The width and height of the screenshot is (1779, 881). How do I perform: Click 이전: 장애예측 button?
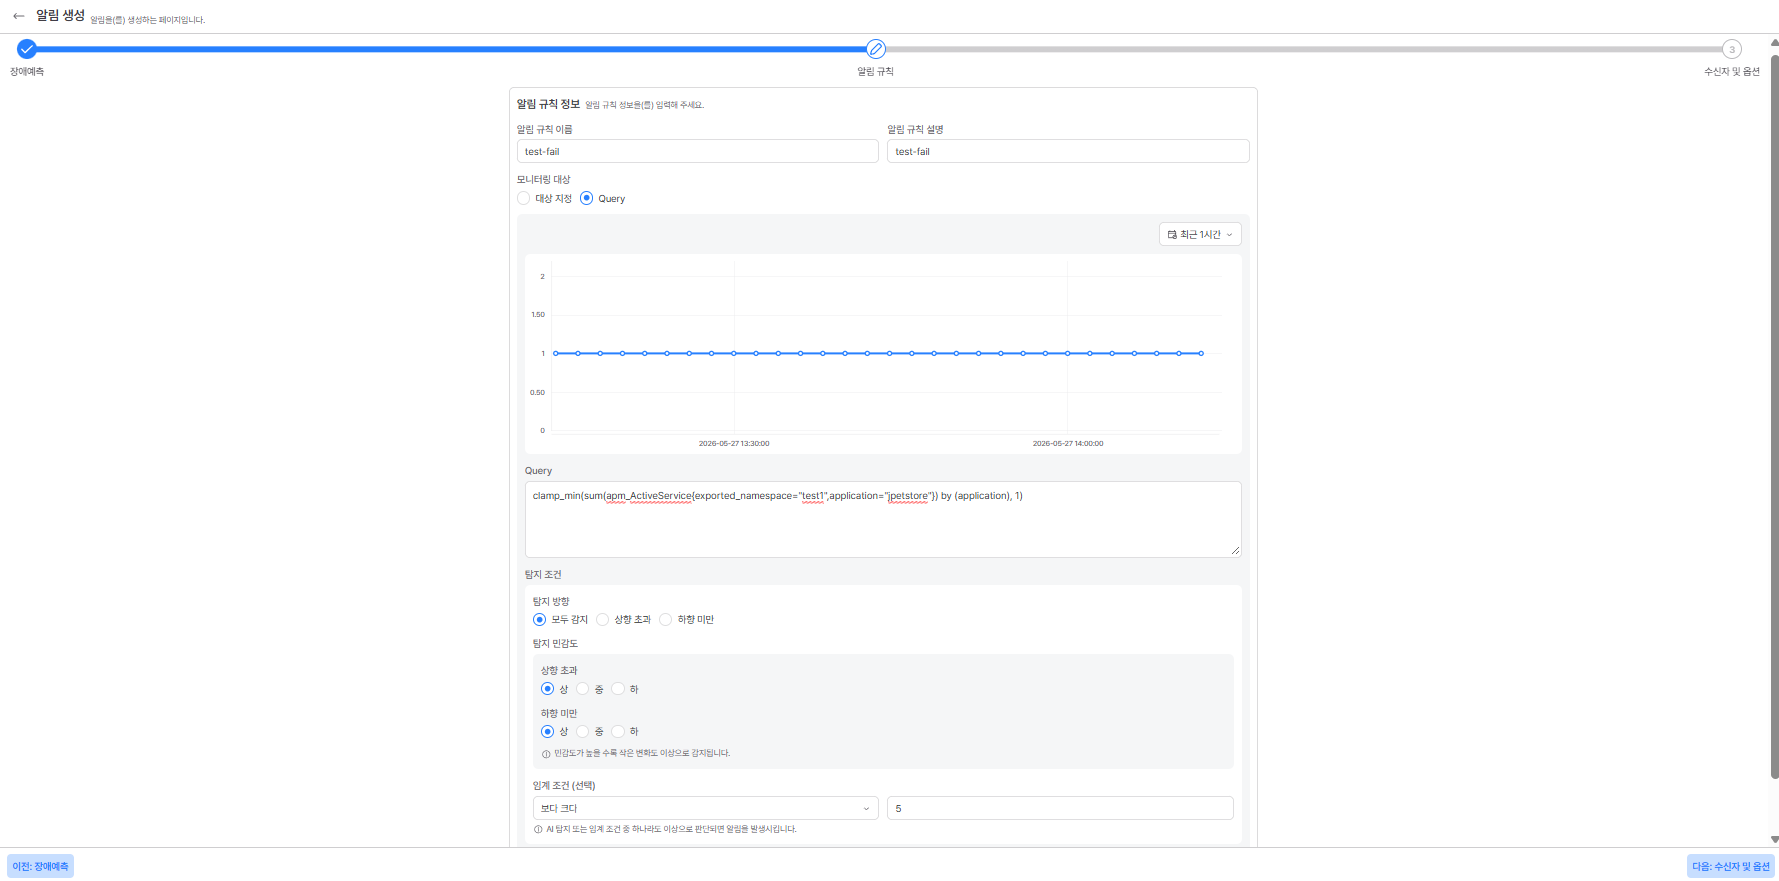point(41,866)
